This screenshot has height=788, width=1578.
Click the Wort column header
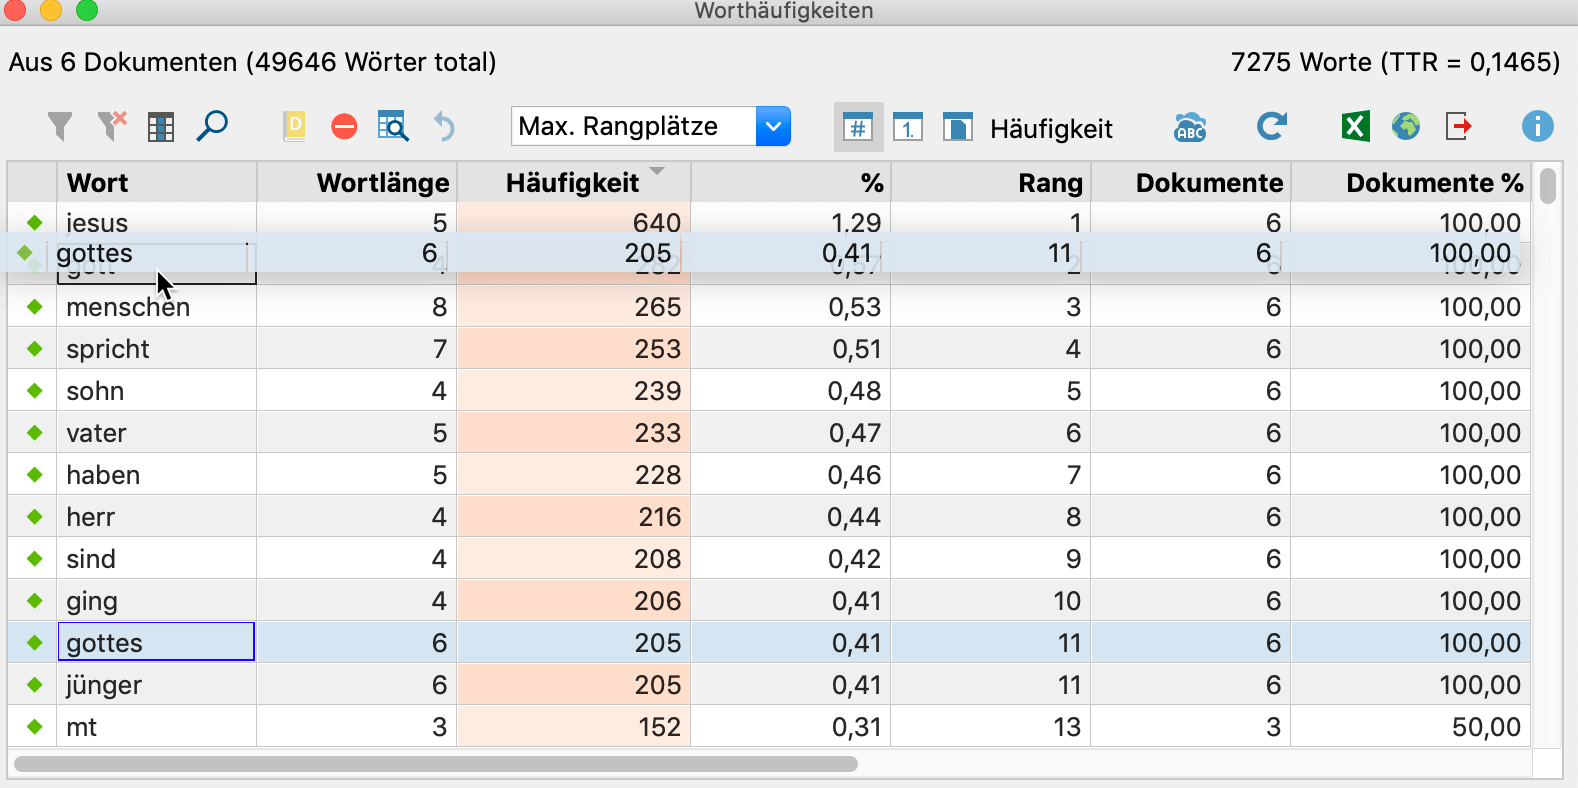(98, 183)
